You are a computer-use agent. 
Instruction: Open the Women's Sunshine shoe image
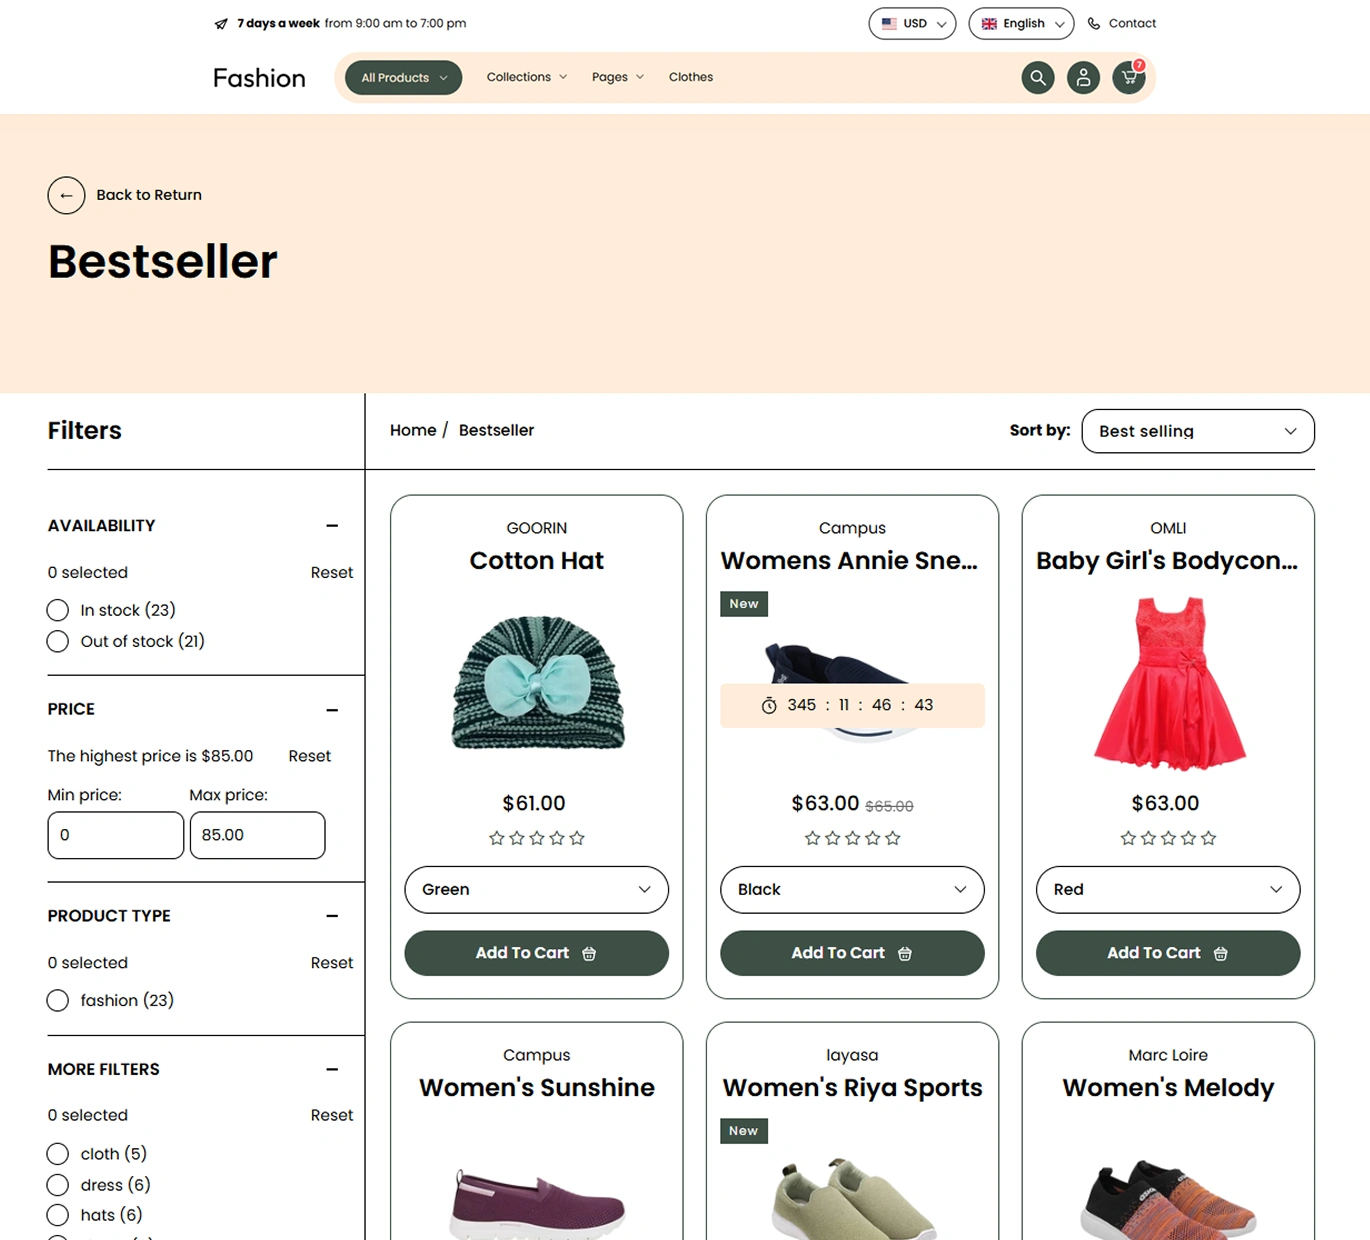tap(537, 1203)
